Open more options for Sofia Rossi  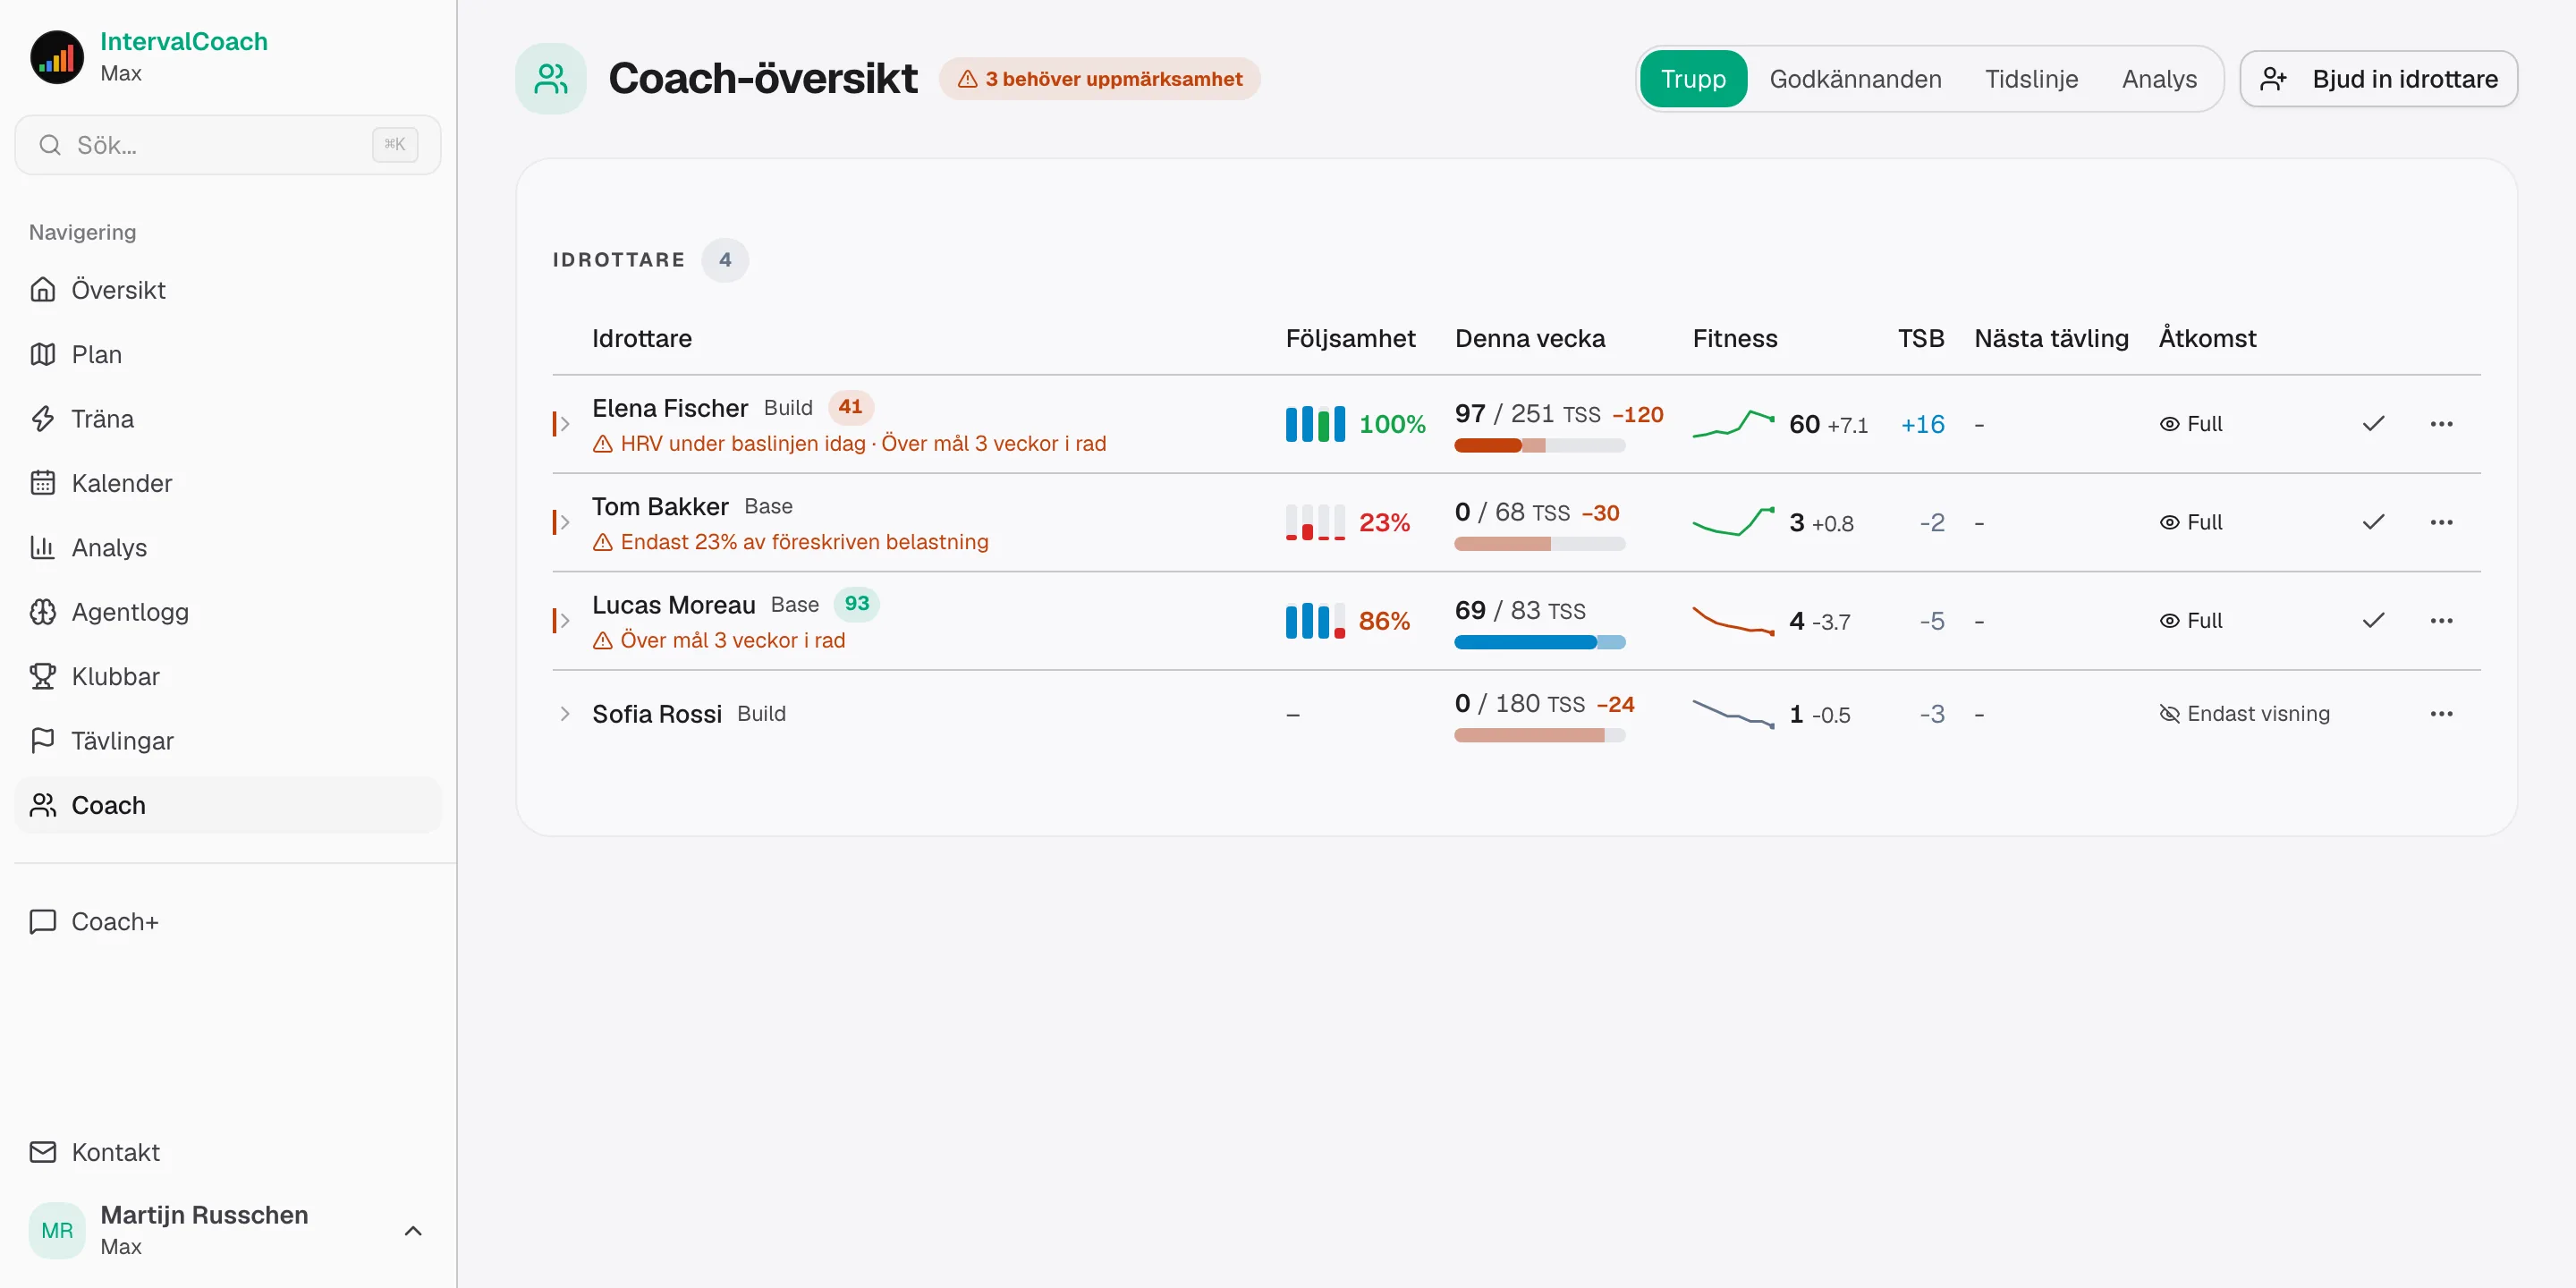click(2441, 714)
